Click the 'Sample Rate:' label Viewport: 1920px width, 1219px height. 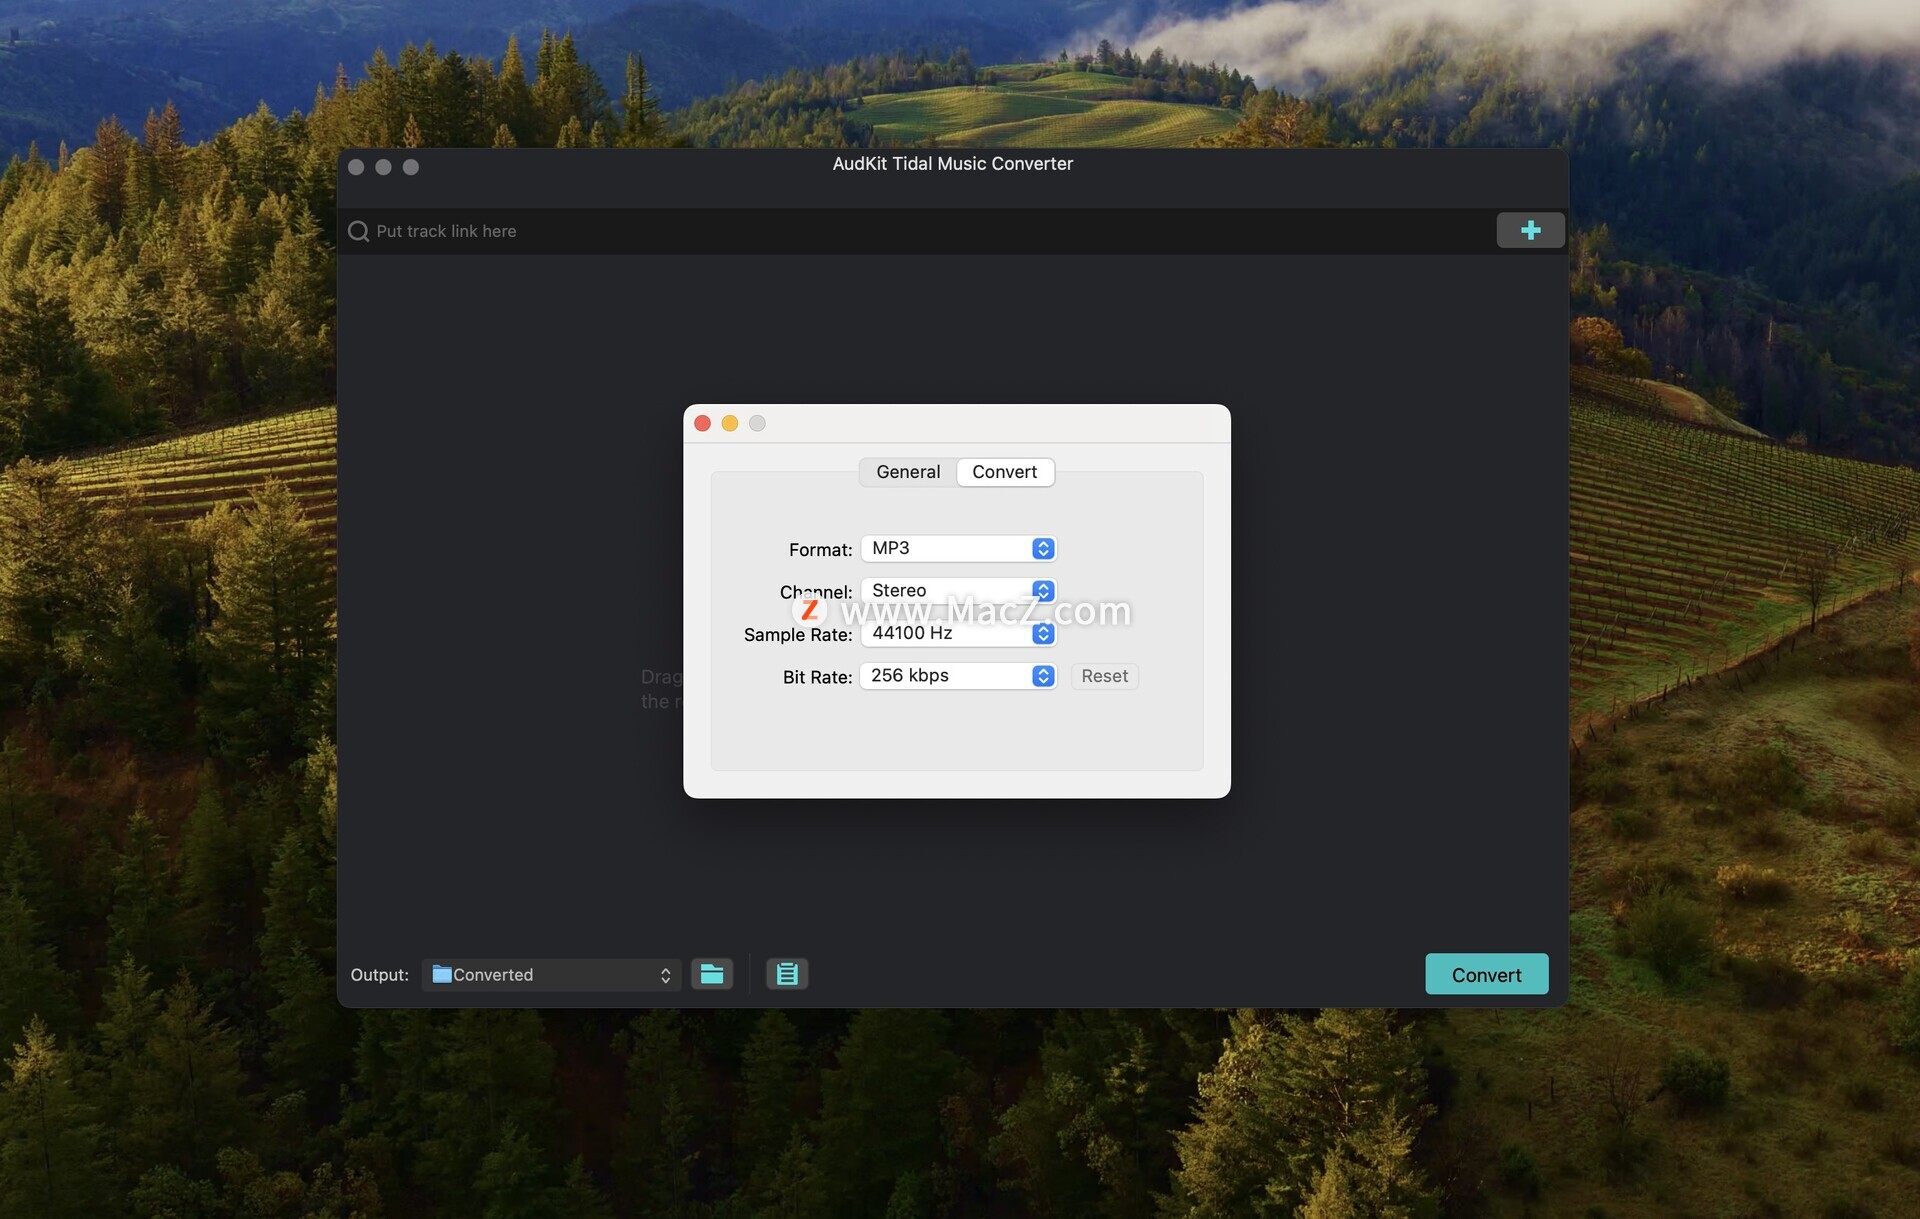point(797,635)
